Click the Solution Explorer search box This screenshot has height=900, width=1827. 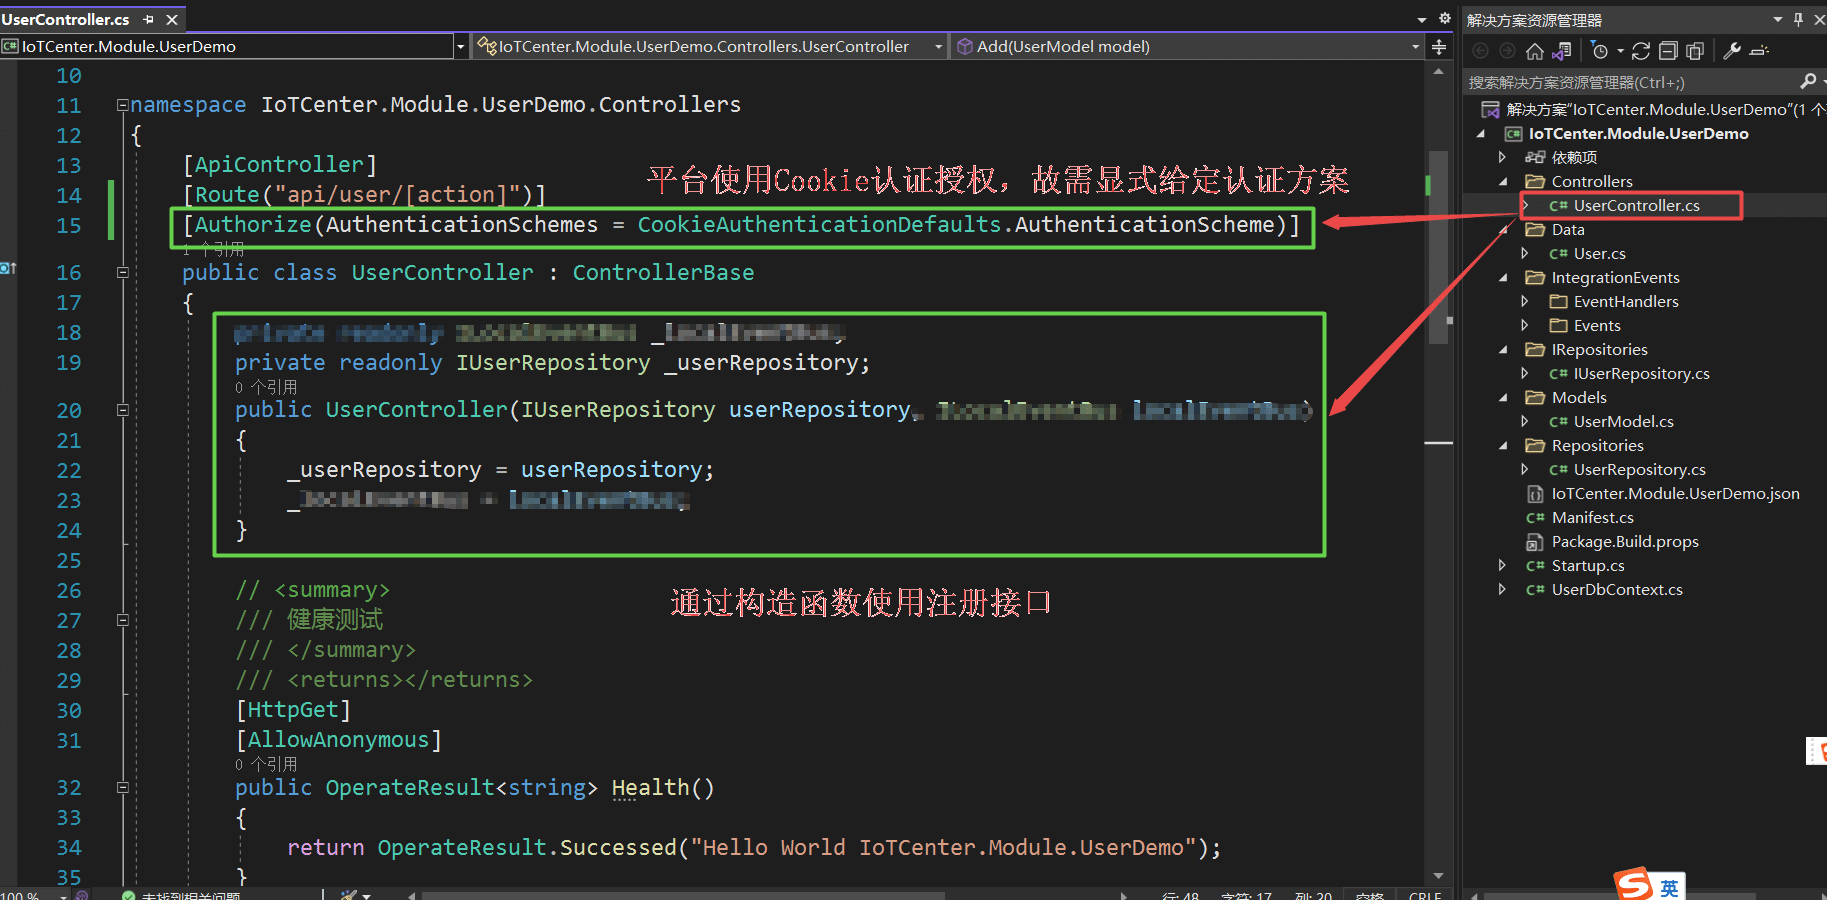(1630, 82)
